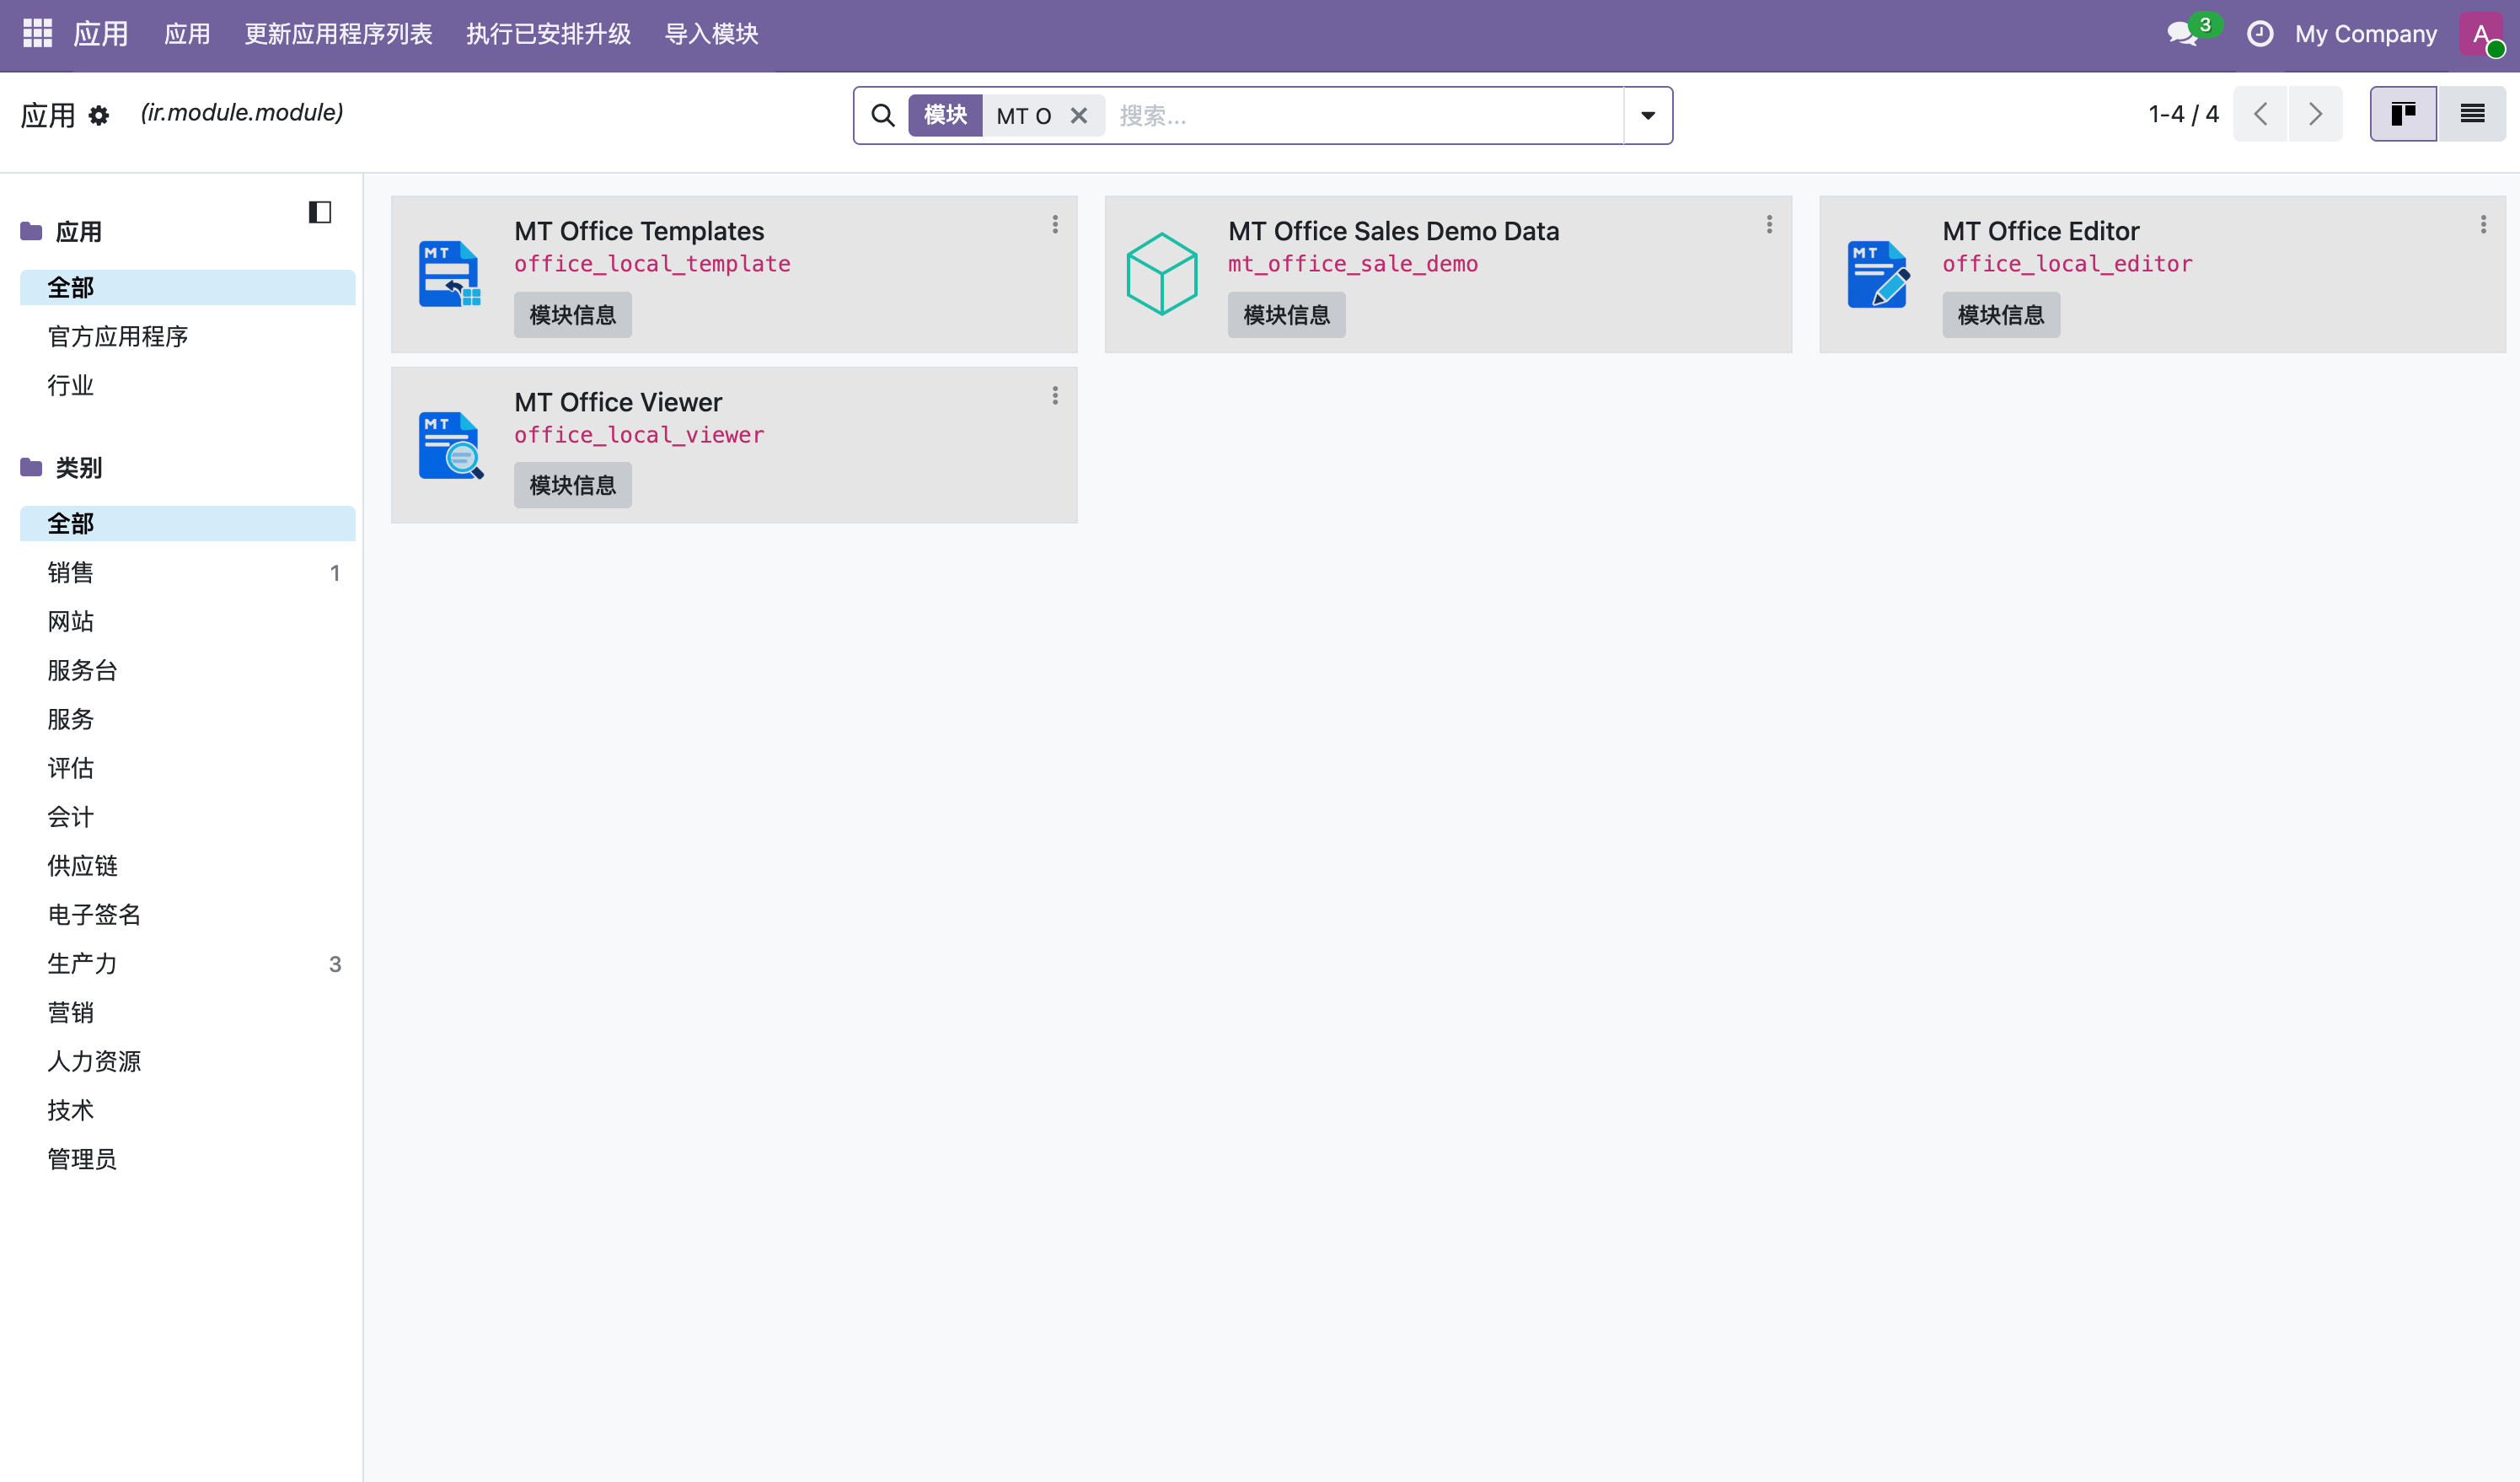Viewport: 2520px width, 1482px height.
Task: Click 模块信息 button on MT Office Templates
Action: (572, 314)
